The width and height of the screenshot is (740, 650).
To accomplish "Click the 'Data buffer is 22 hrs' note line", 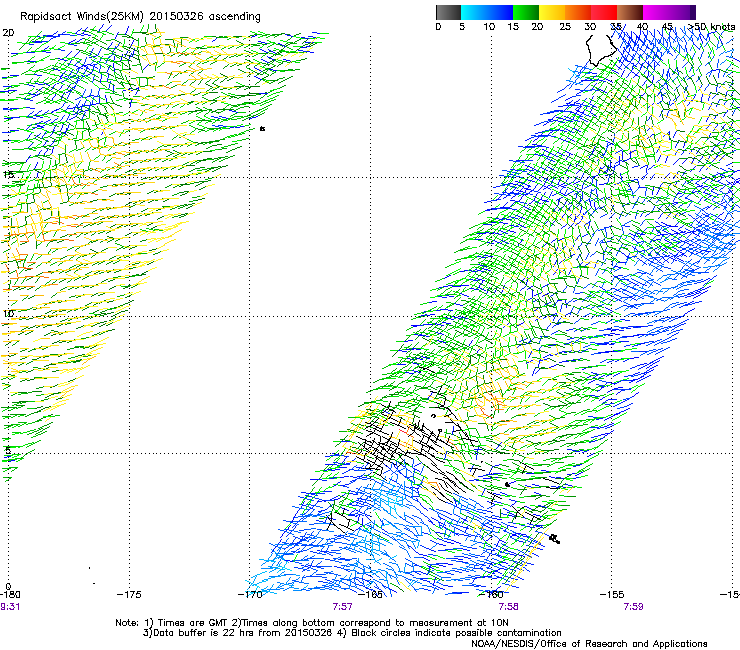I will (352, 633).
